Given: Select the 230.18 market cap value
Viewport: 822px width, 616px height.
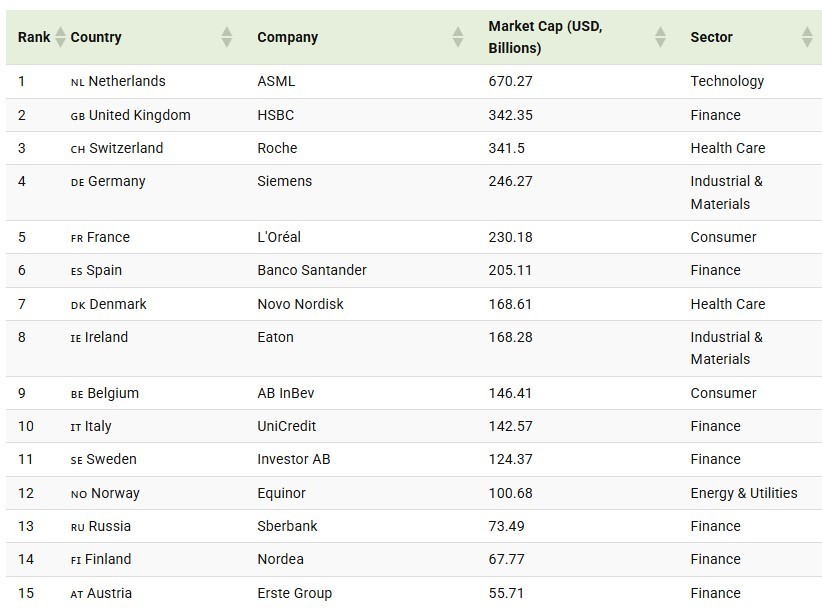Looking at the screenshot, I should point(511,237).
